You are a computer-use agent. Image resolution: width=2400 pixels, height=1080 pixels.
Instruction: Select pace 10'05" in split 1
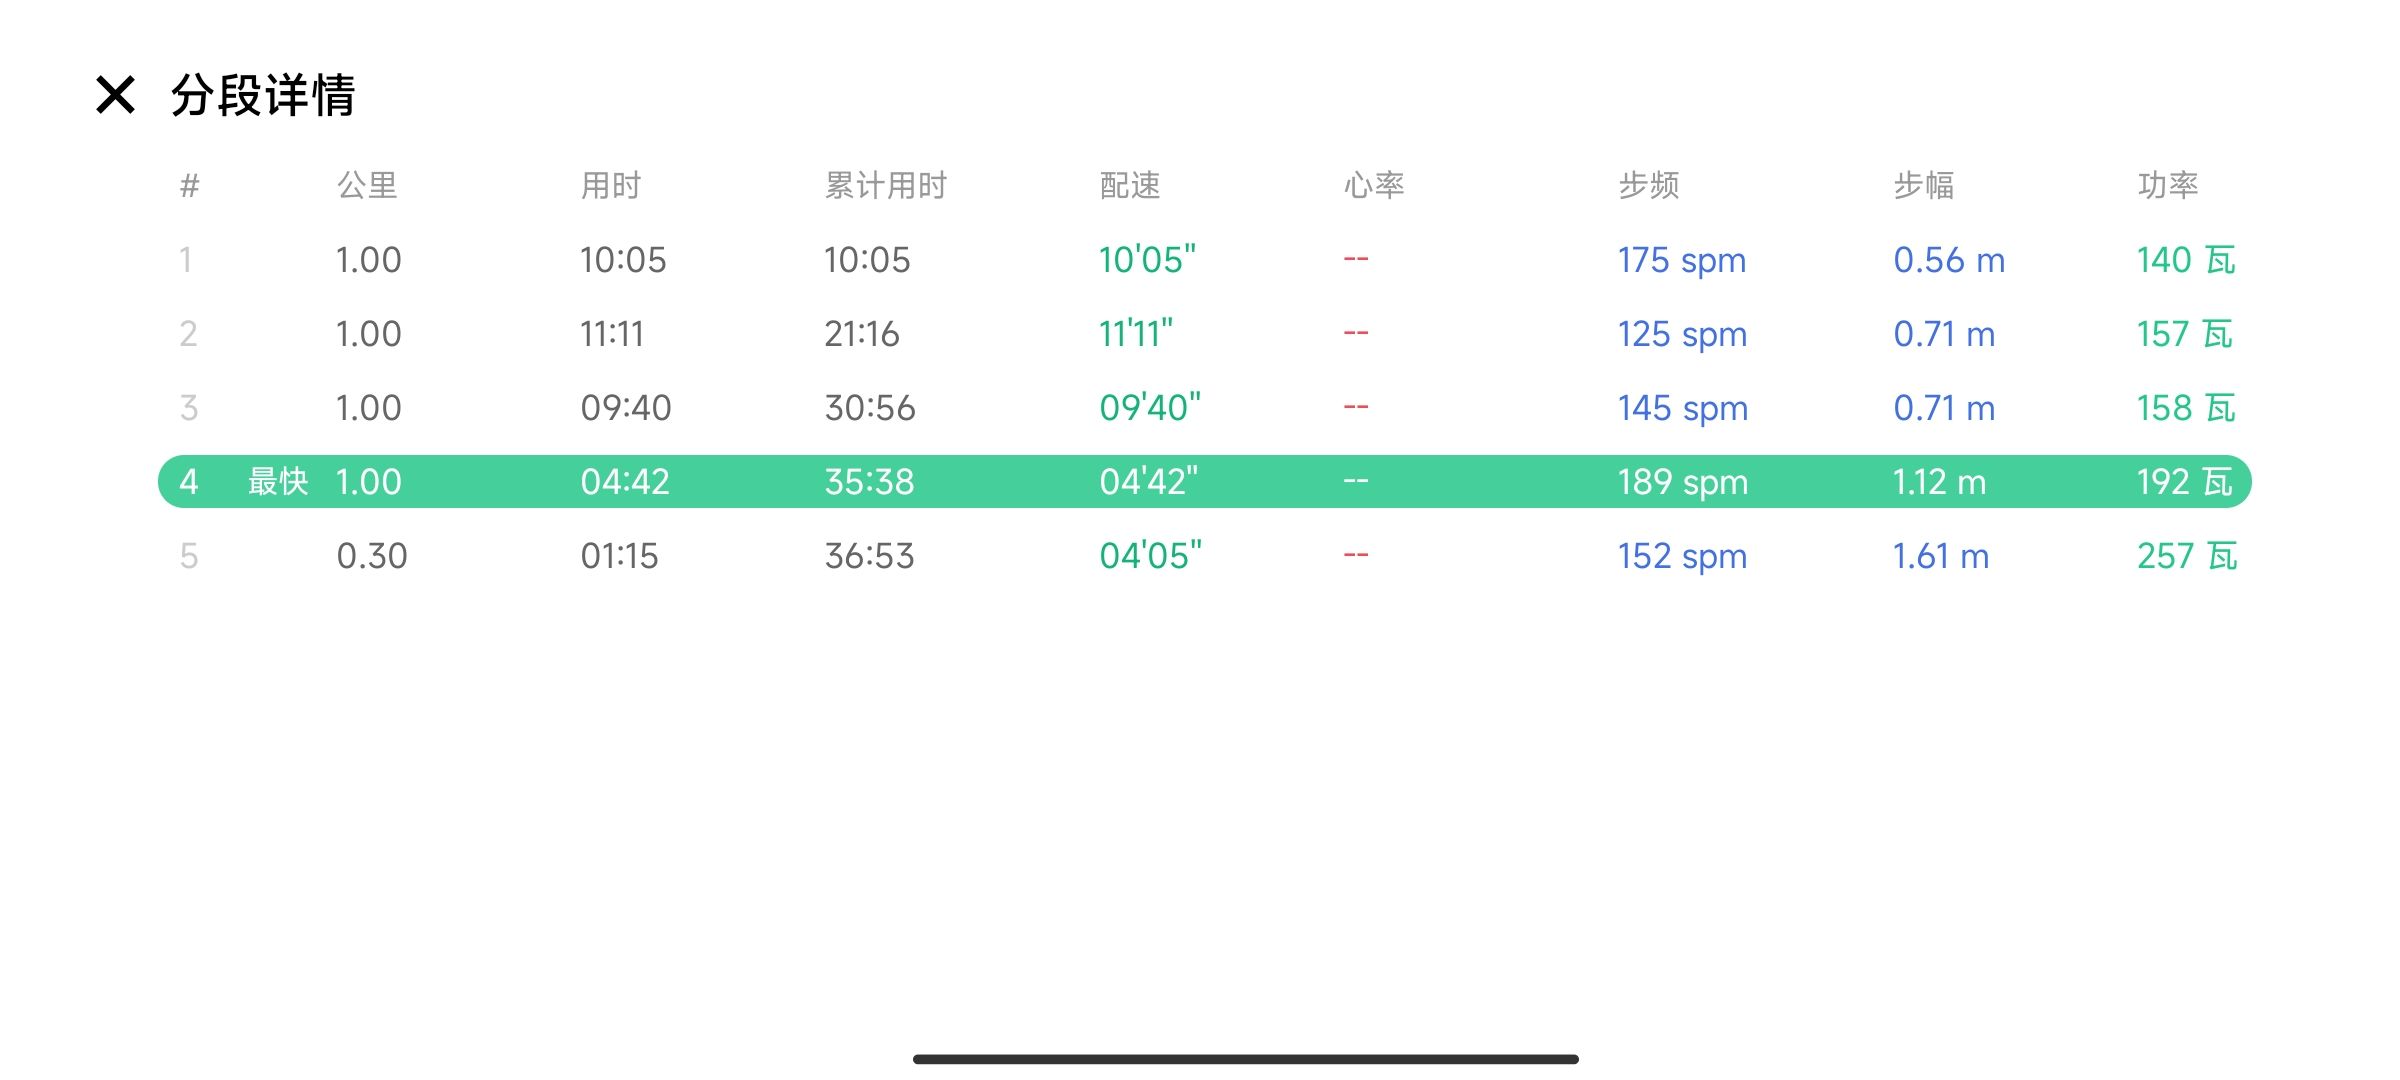coord(1147,260)
